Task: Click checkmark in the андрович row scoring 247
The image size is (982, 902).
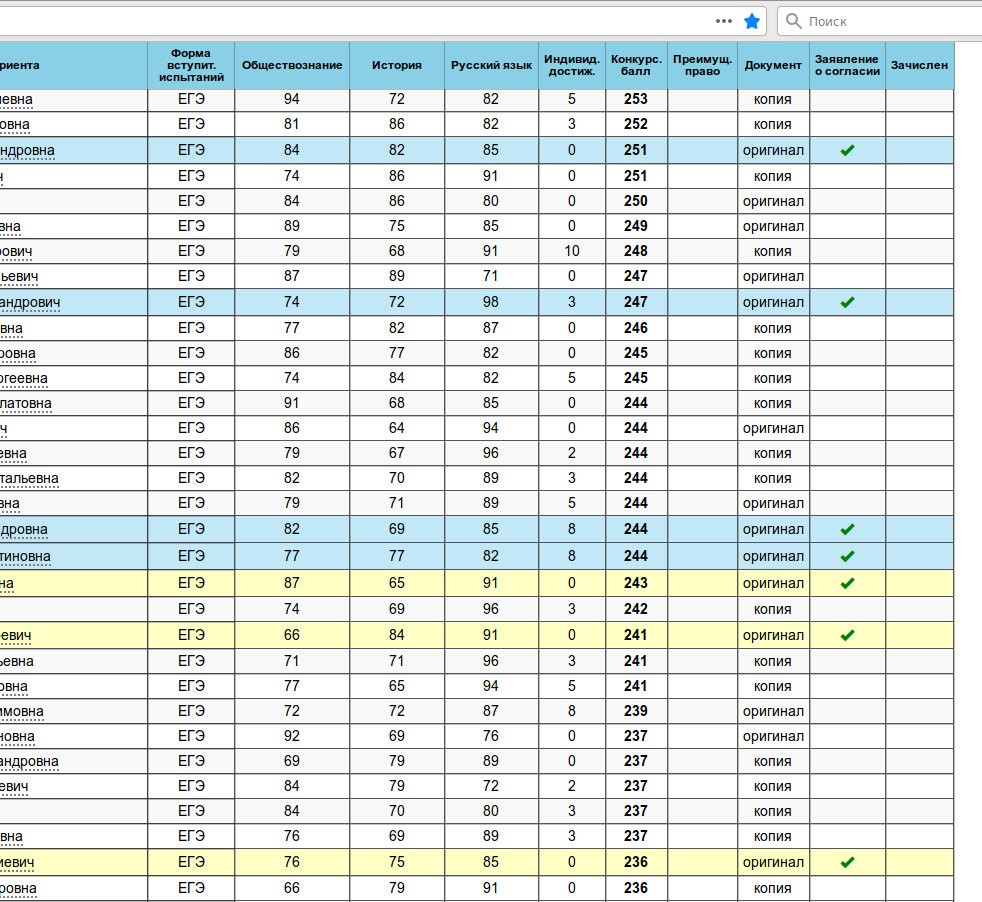Action: [x=847, y=302]
